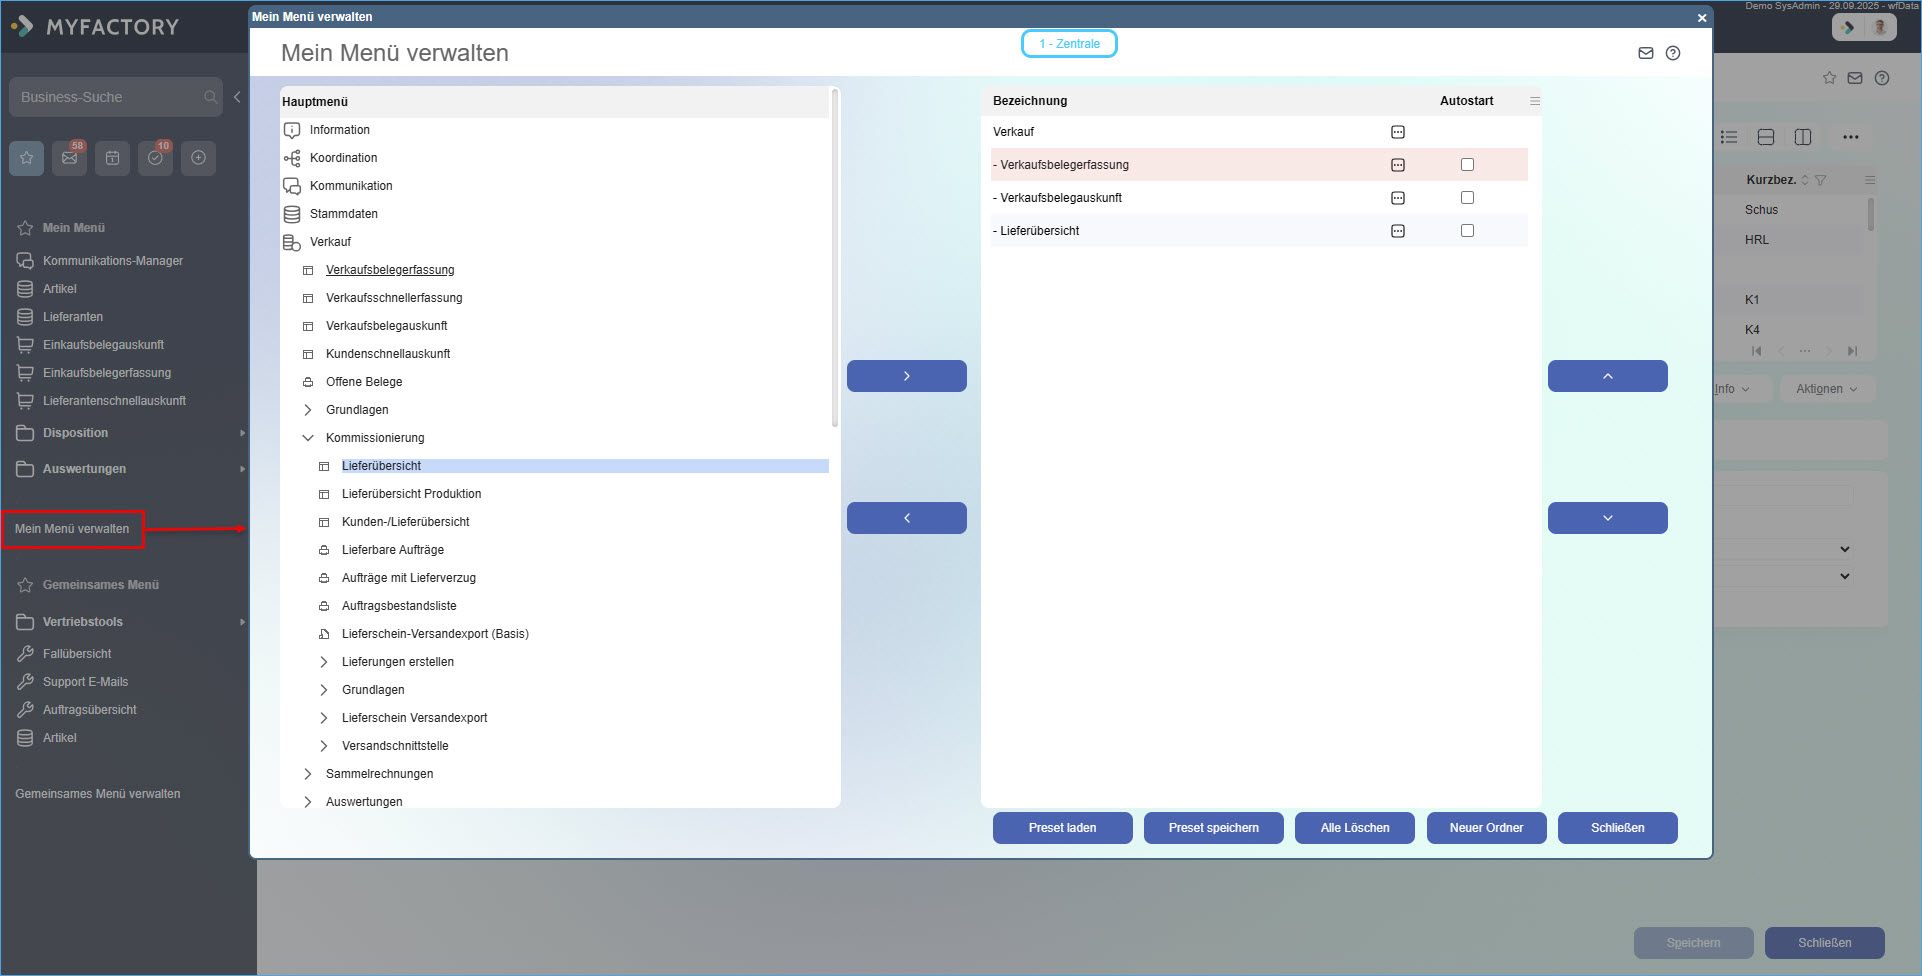Click the Alle Löschen button

(x=1355, y=828)
